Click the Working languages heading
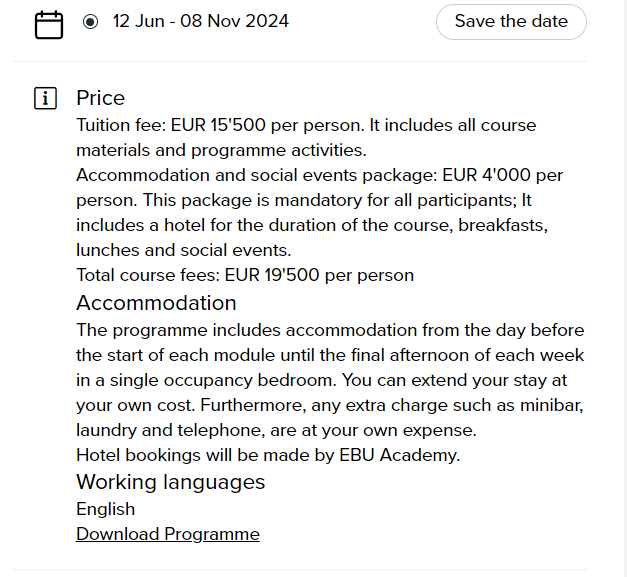 (x=170, y=482)
